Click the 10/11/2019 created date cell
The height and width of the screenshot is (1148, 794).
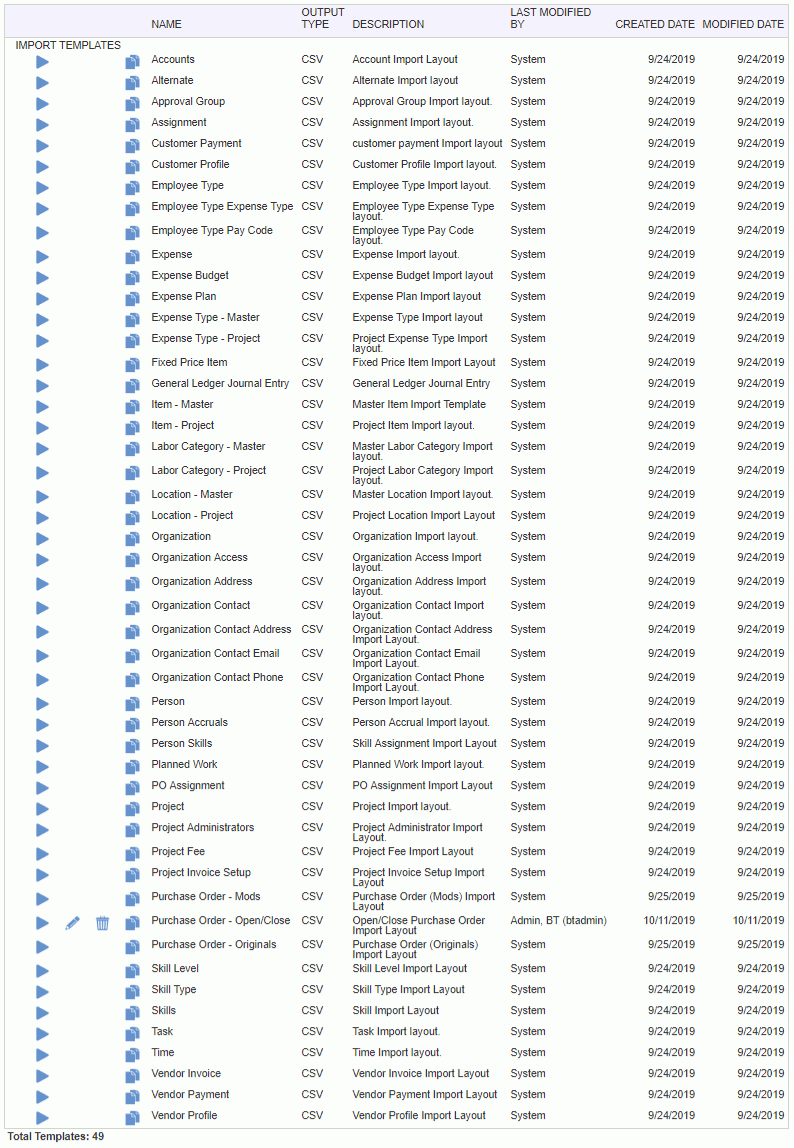pyautogui.click(x=669, y=920)
